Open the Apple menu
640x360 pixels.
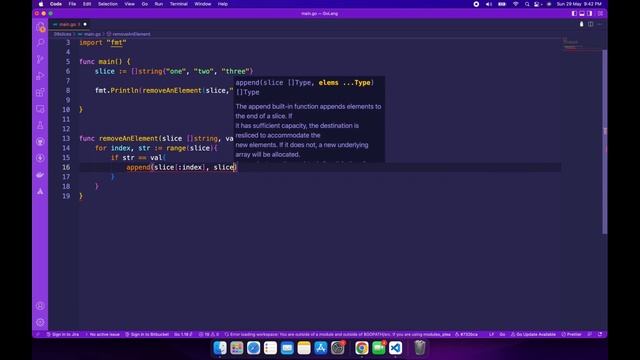click(41, 4)
